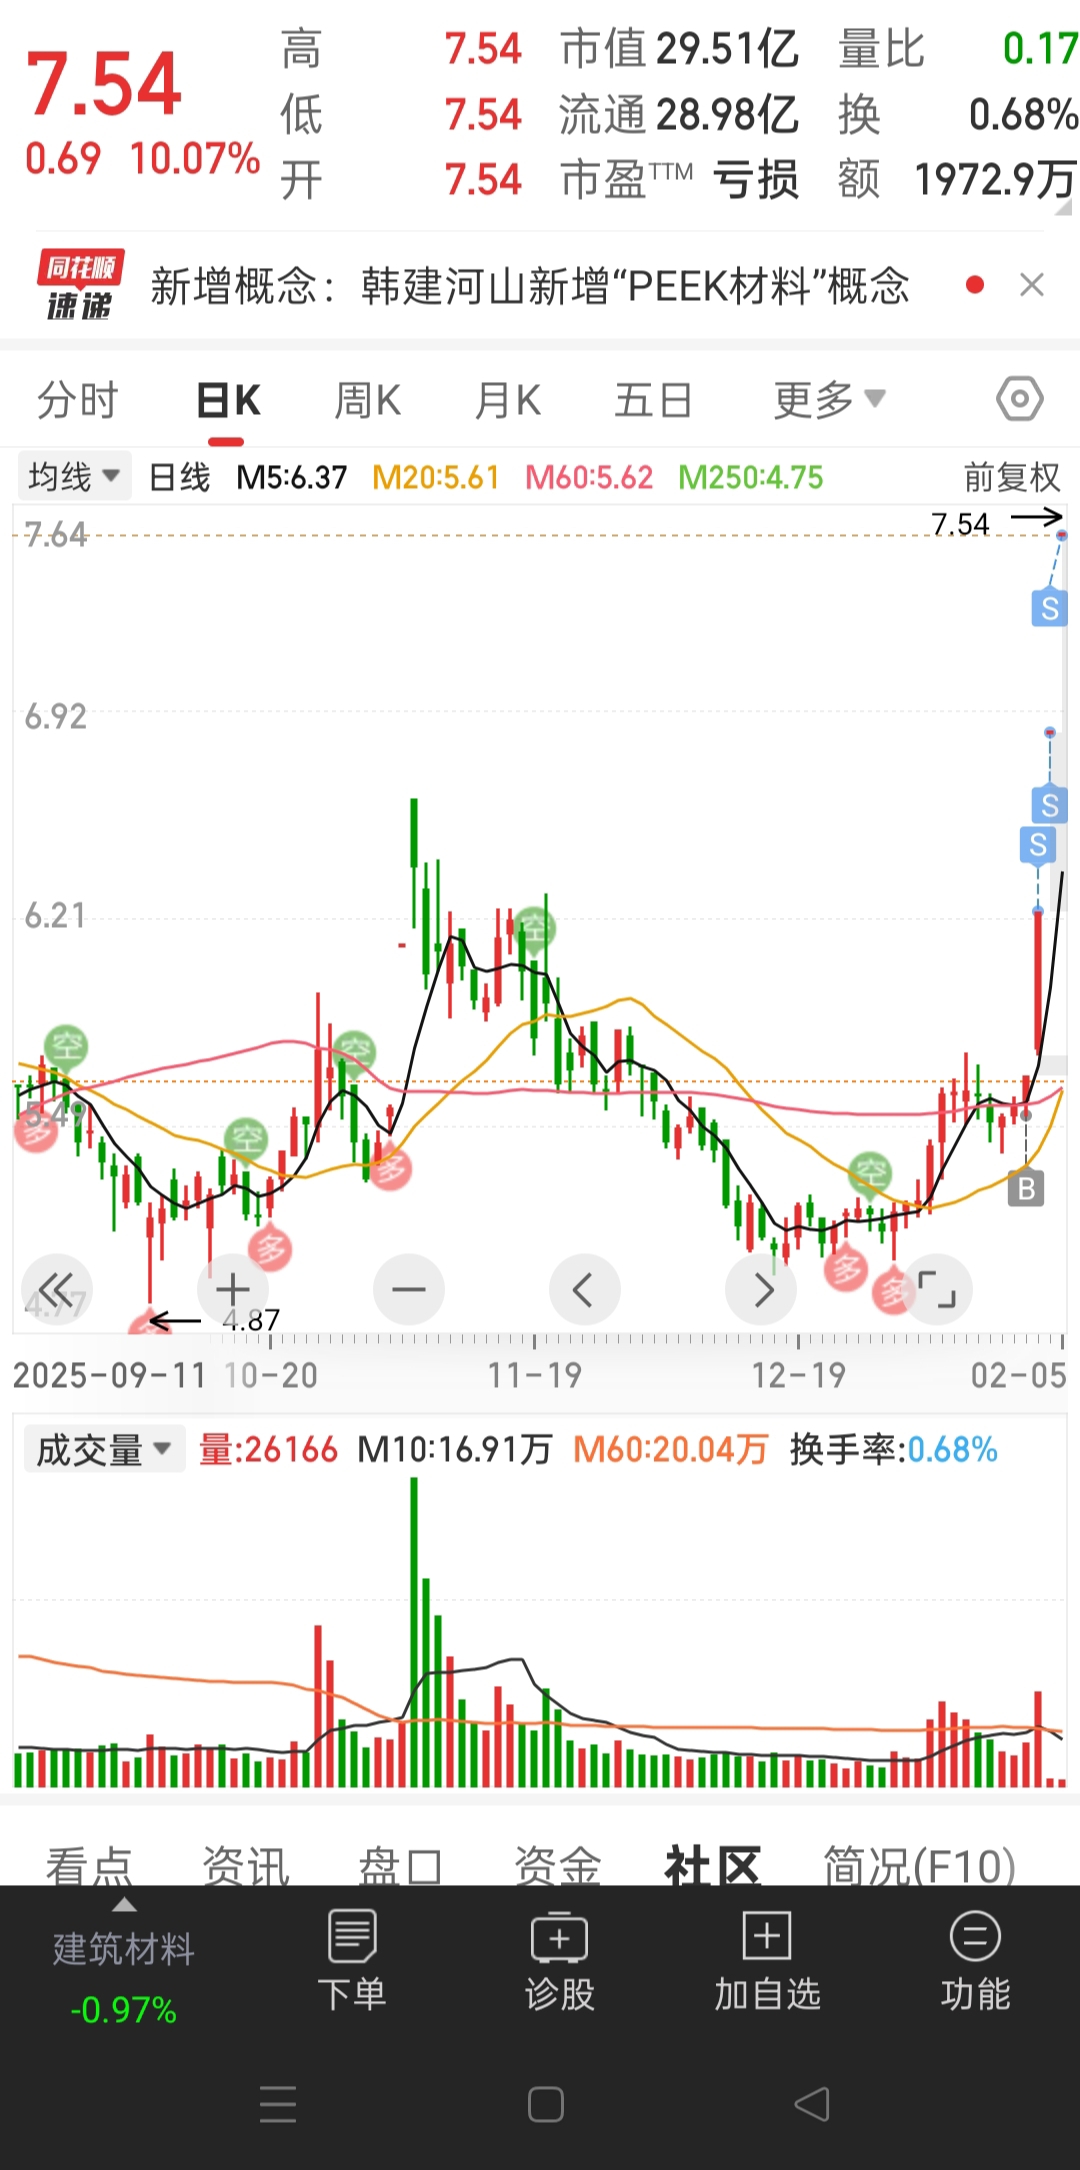Viewport: 1080px width, 2170px height.
Task: Open 诊股 stock diagnosis icon
Action: pyautogui.click(x=560, y=1960)
